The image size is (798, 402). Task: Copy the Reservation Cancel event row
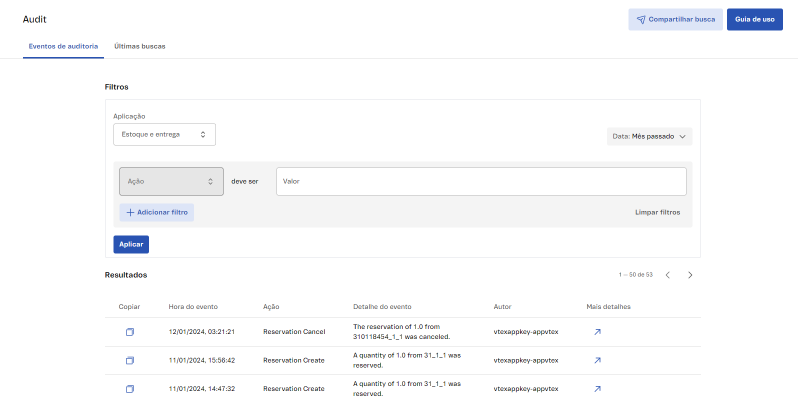pos(129,331)
